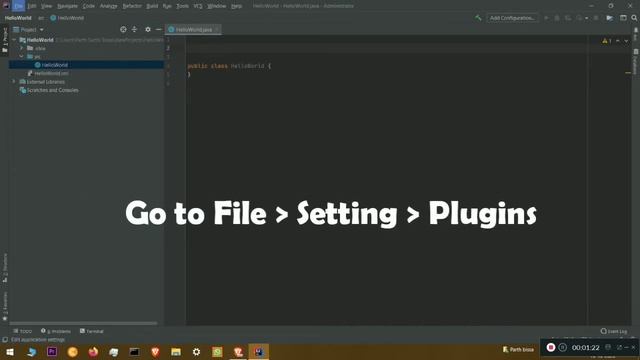
Task: Click the Project panel horizontal scrollbar
Action: (x=83, y=323)
